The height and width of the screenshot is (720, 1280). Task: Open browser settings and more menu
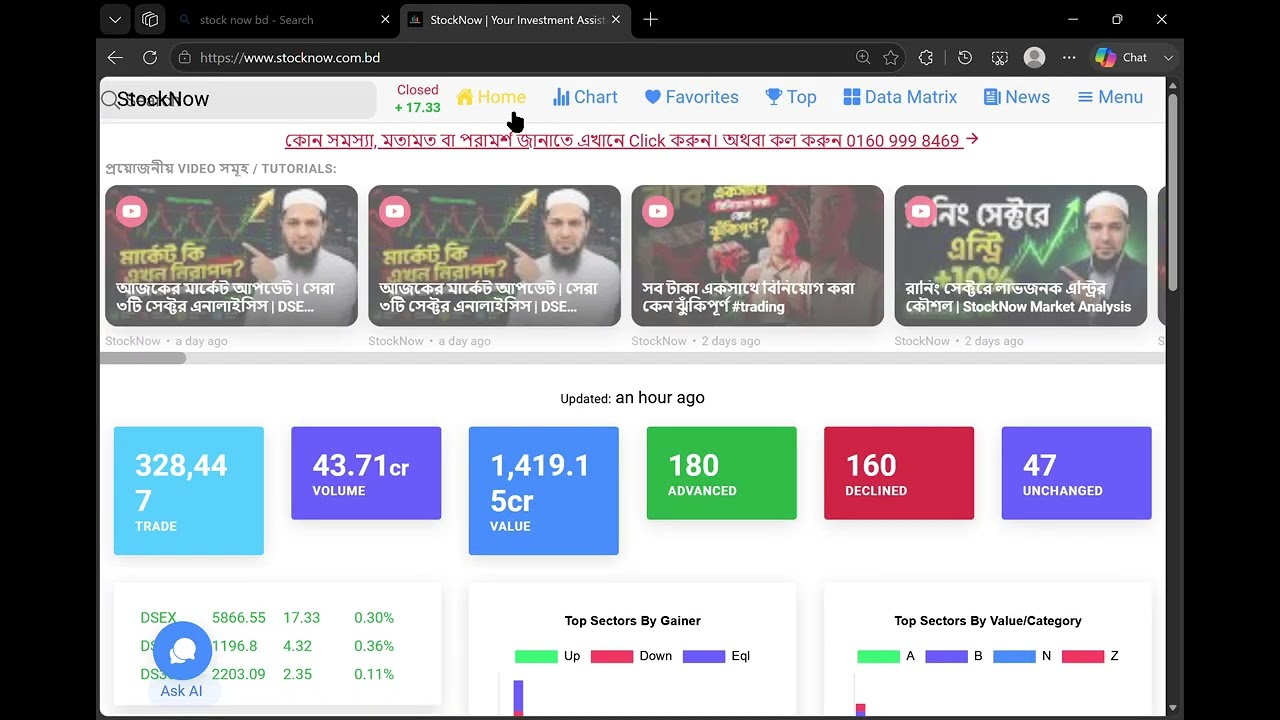pos(1069,58)
